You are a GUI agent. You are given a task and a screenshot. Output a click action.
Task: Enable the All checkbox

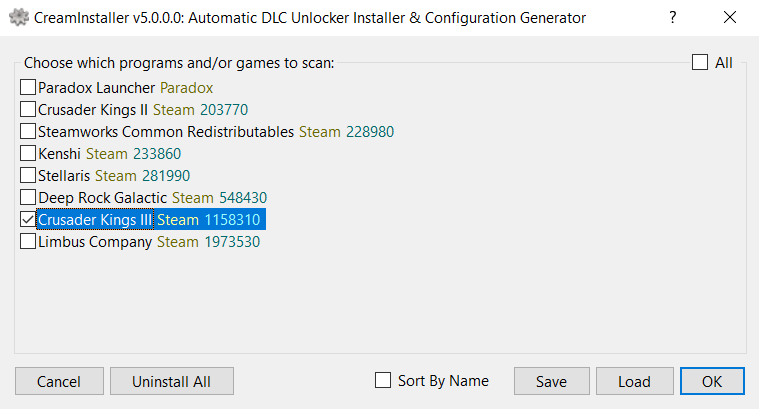[x=700, y=63]
